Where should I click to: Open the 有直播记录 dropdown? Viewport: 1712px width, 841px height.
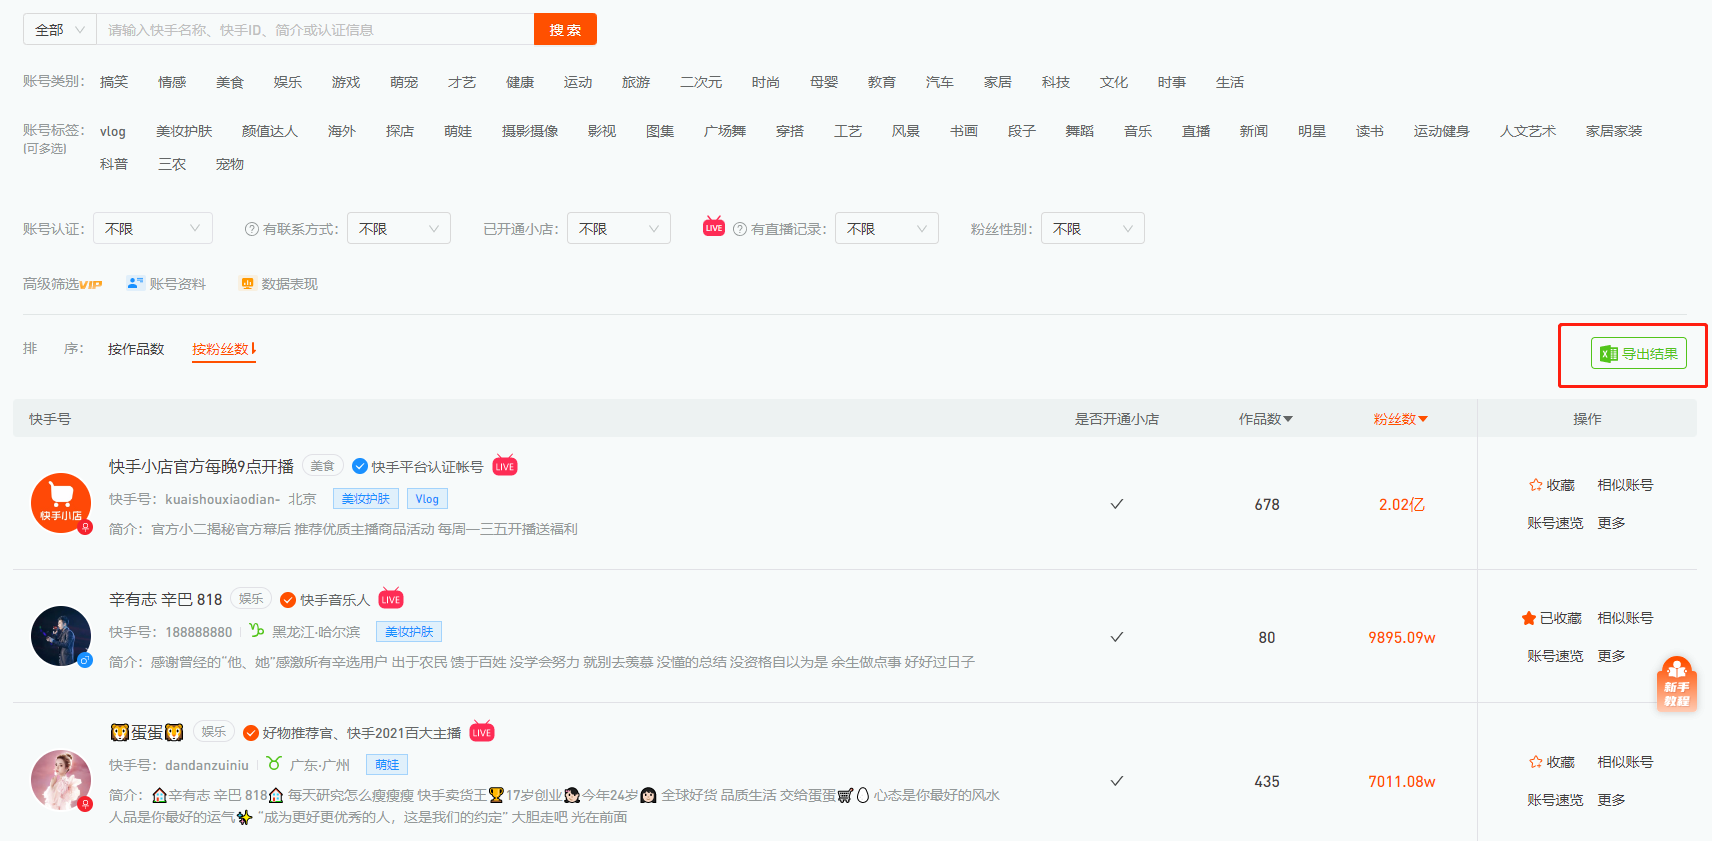click(x=887, y=228)
